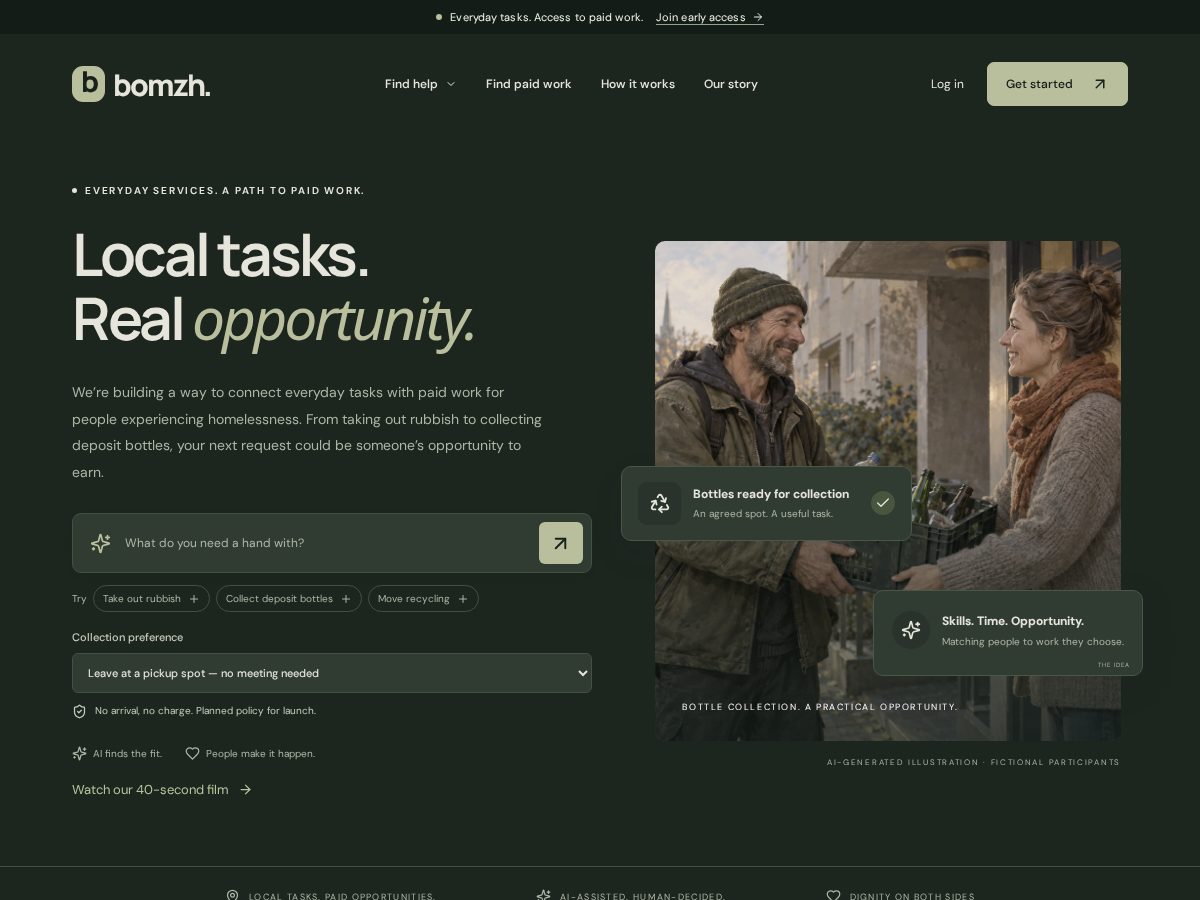Click sparkle icon on Skills. Time. Opportunity. card

click(911, 630)
